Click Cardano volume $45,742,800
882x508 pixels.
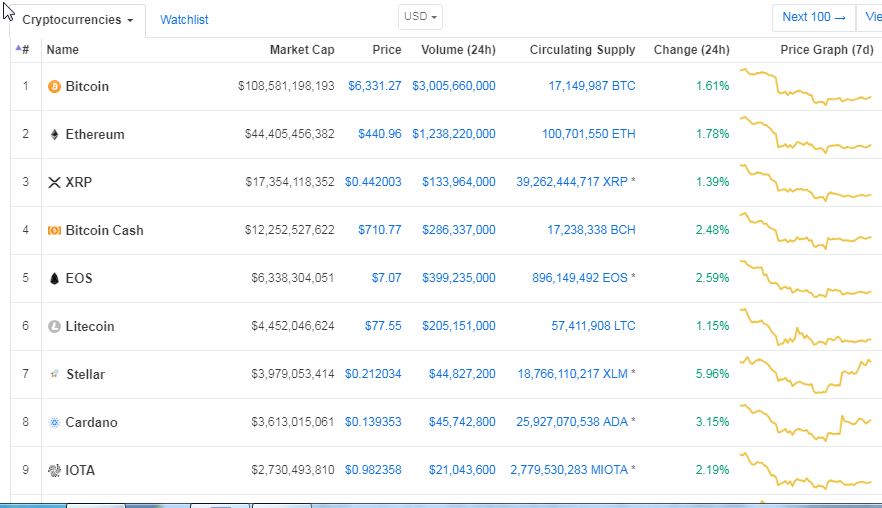(x=462, y=422)
